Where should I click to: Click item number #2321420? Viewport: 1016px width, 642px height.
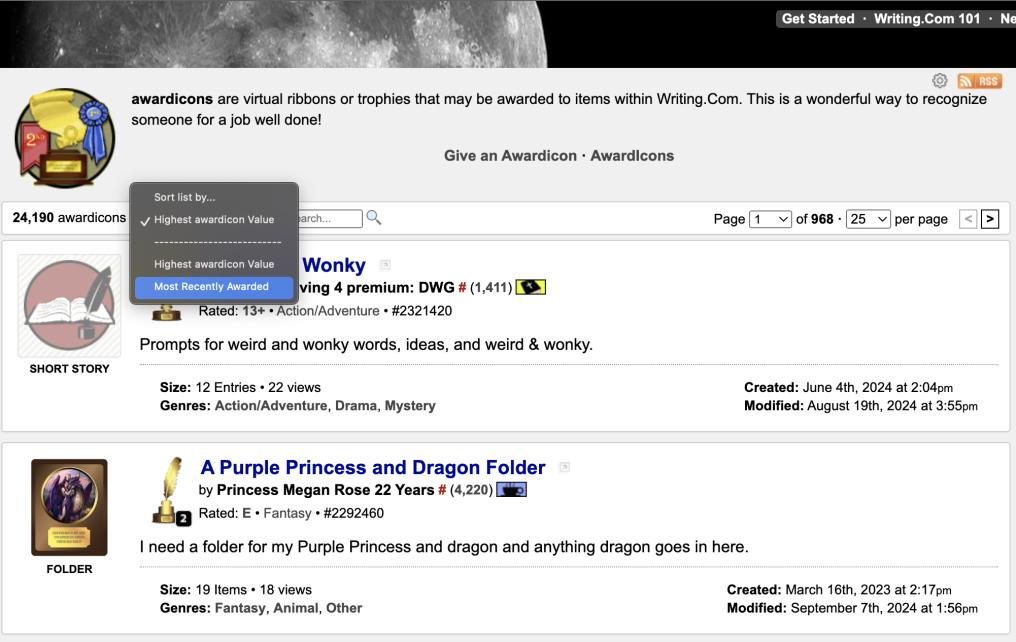(x=422, y=311)
